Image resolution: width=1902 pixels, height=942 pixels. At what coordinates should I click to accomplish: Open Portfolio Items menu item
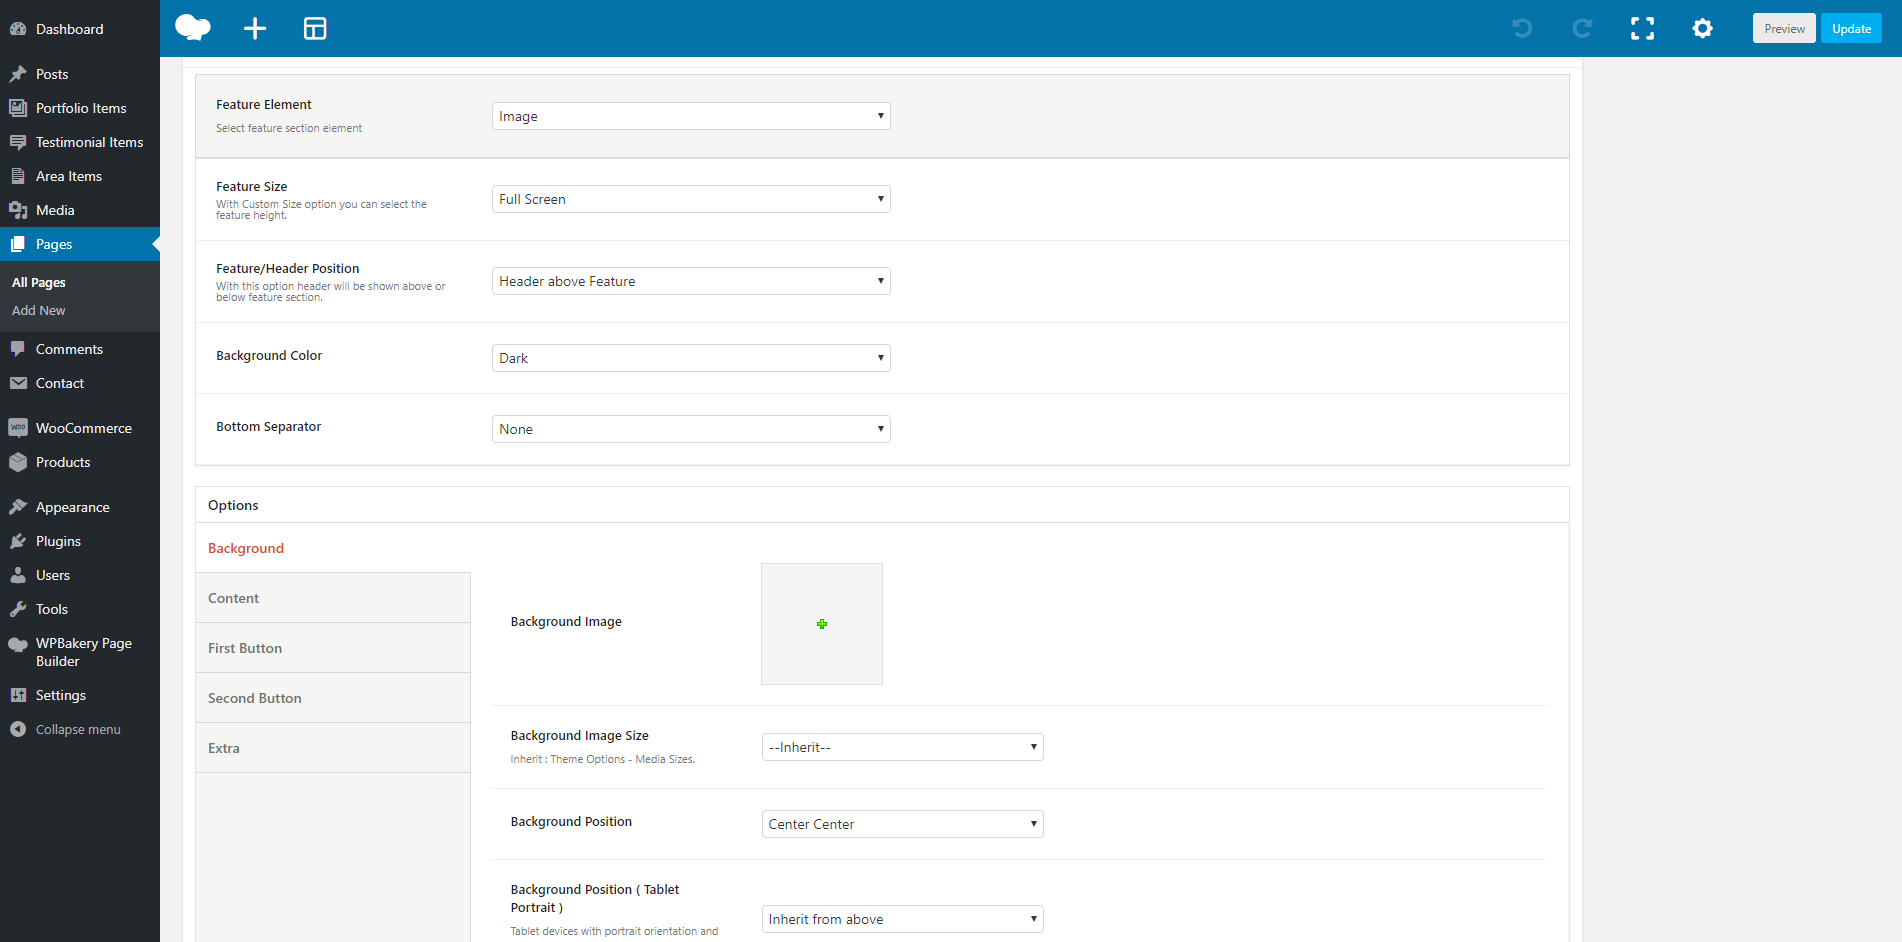pos(80,108)
